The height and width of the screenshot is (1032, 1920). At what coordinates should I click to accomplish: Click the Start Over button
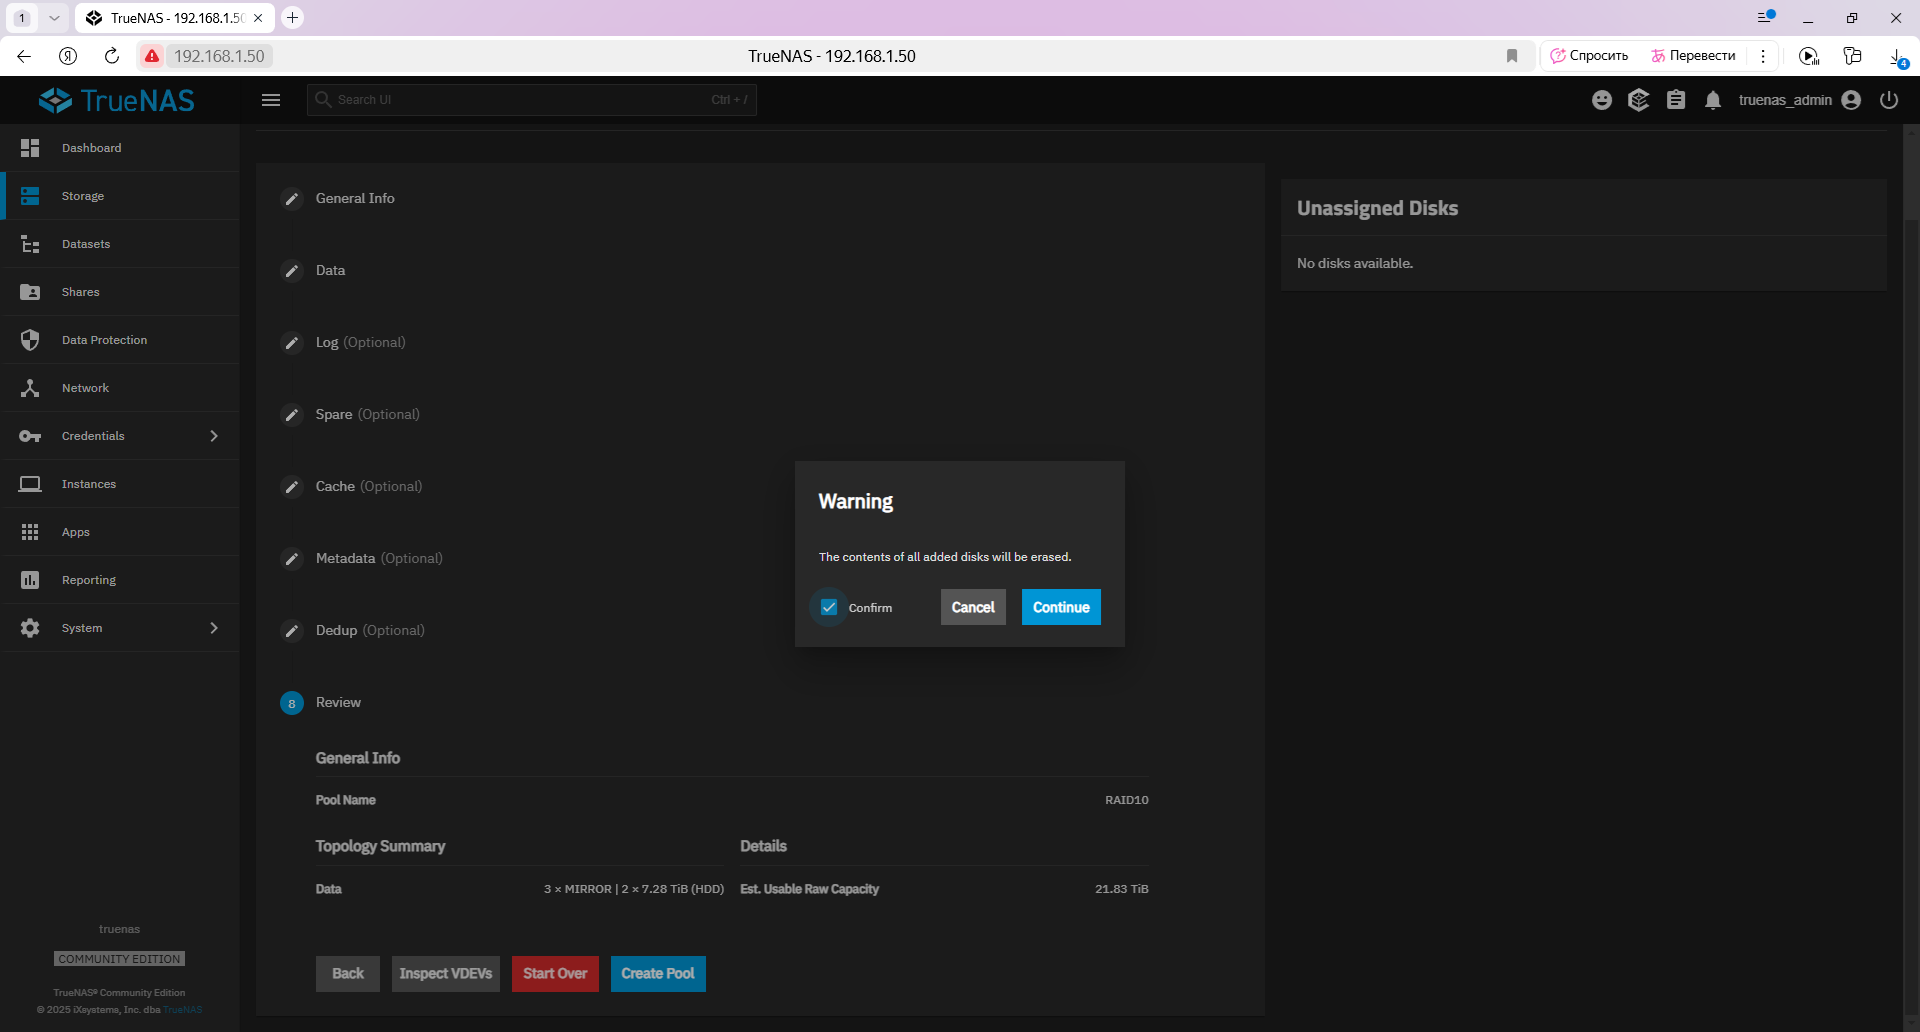(555, 974)
